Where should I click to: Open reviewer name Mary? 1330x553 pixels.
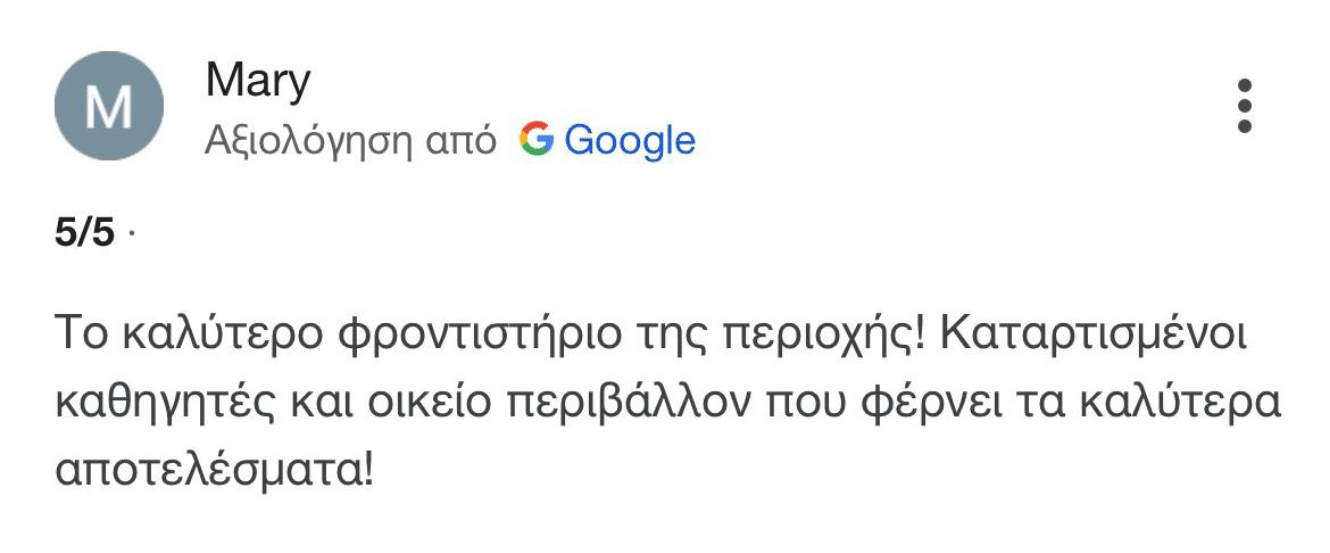click(258, 81)
